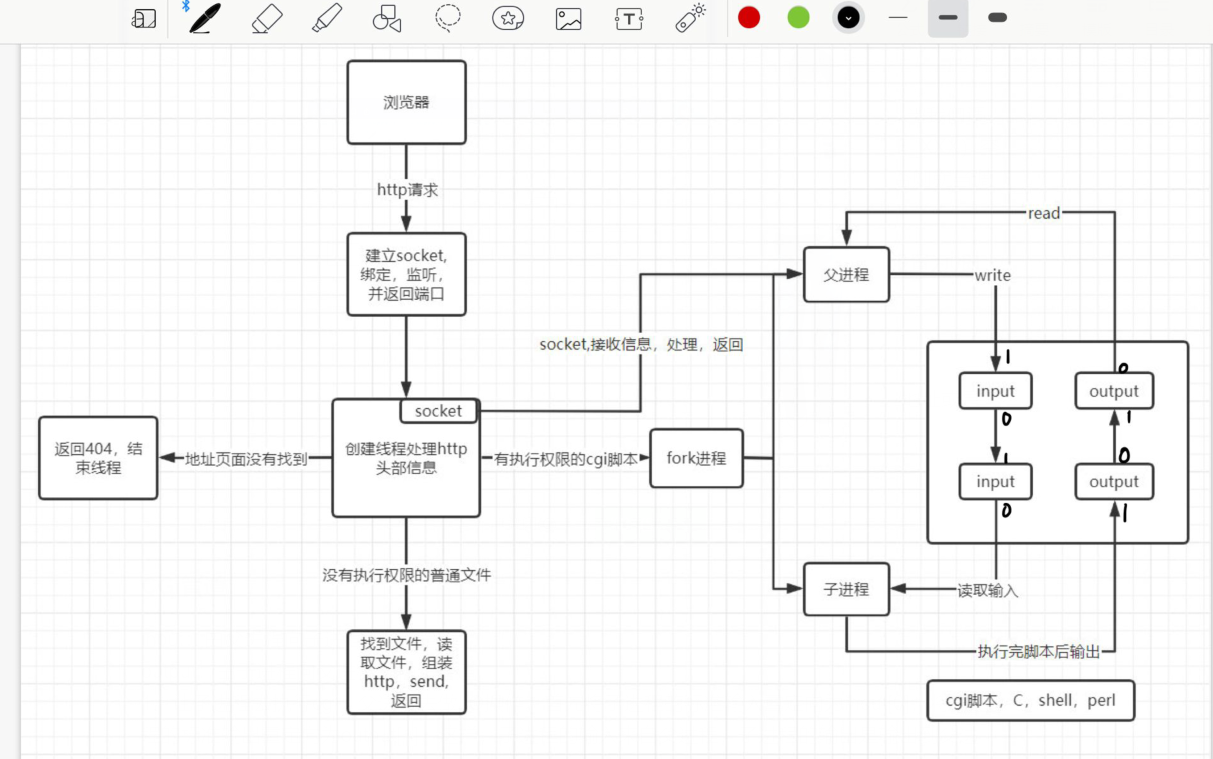Screen dimensions: 1213x759
Task: Activate the Laser pointer tool
Action: click(690, 19)
